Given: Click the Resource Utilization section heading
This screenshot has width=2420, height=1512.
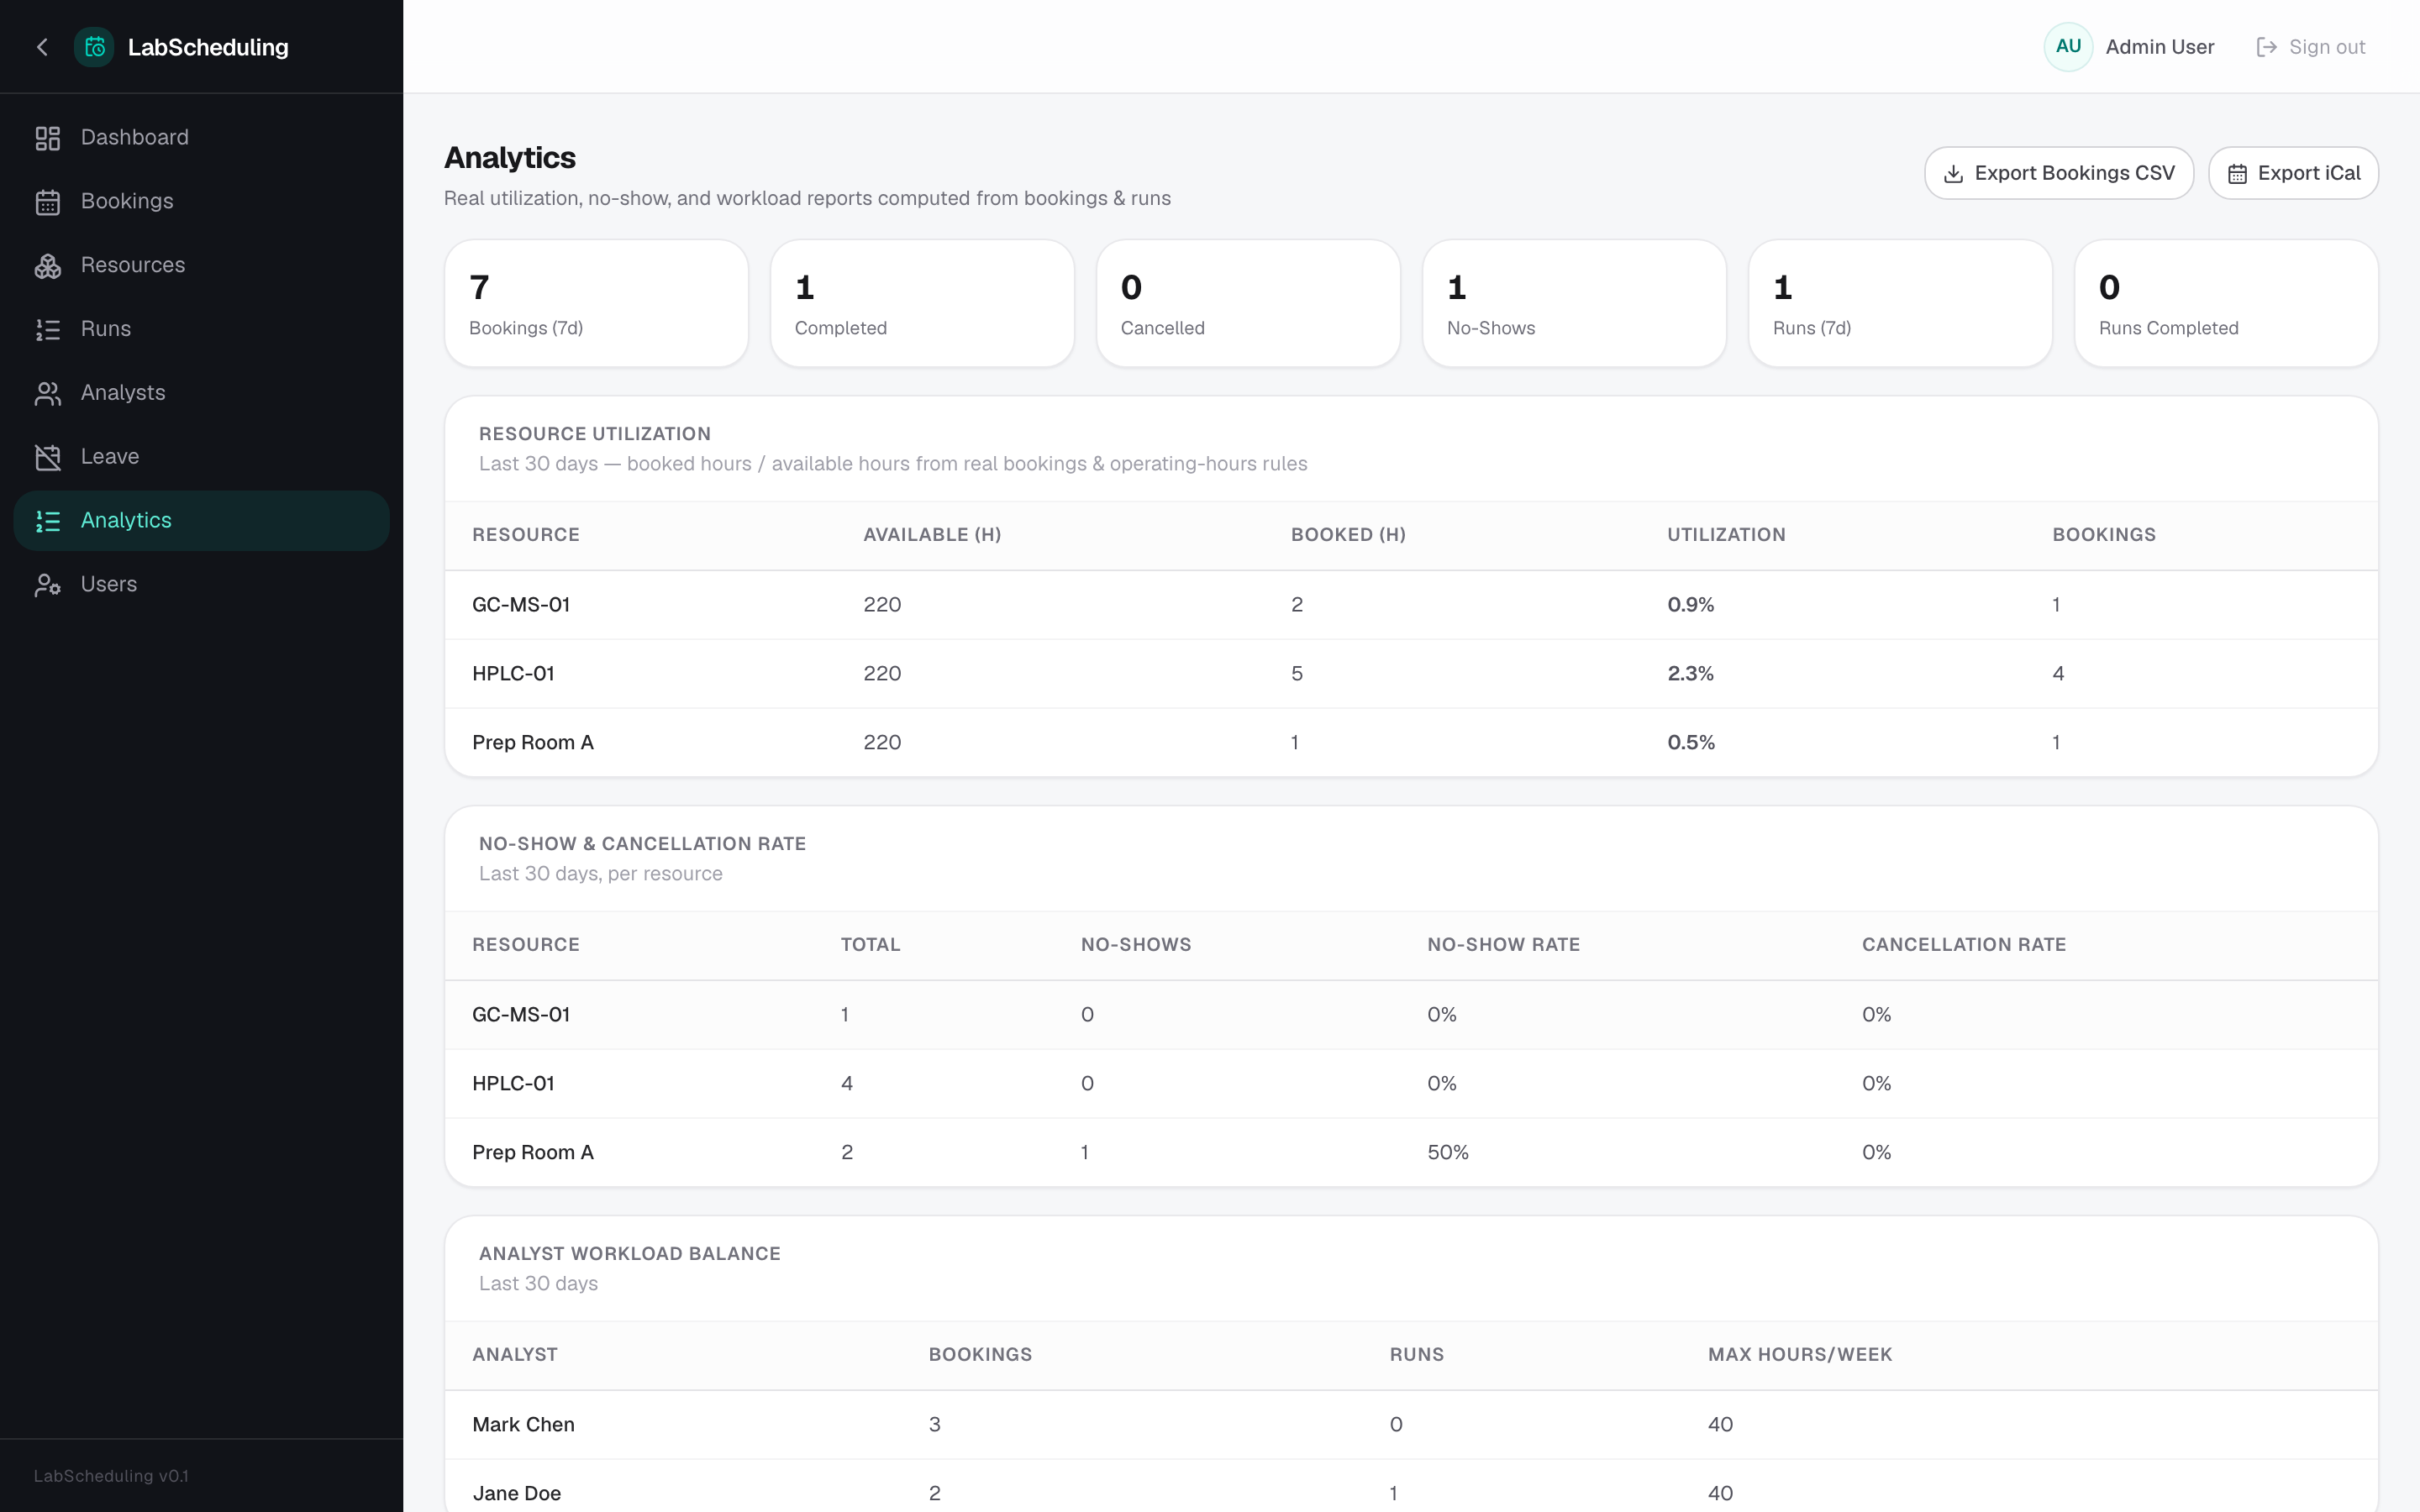Looking at the screenshot, I should pos(595,434).
